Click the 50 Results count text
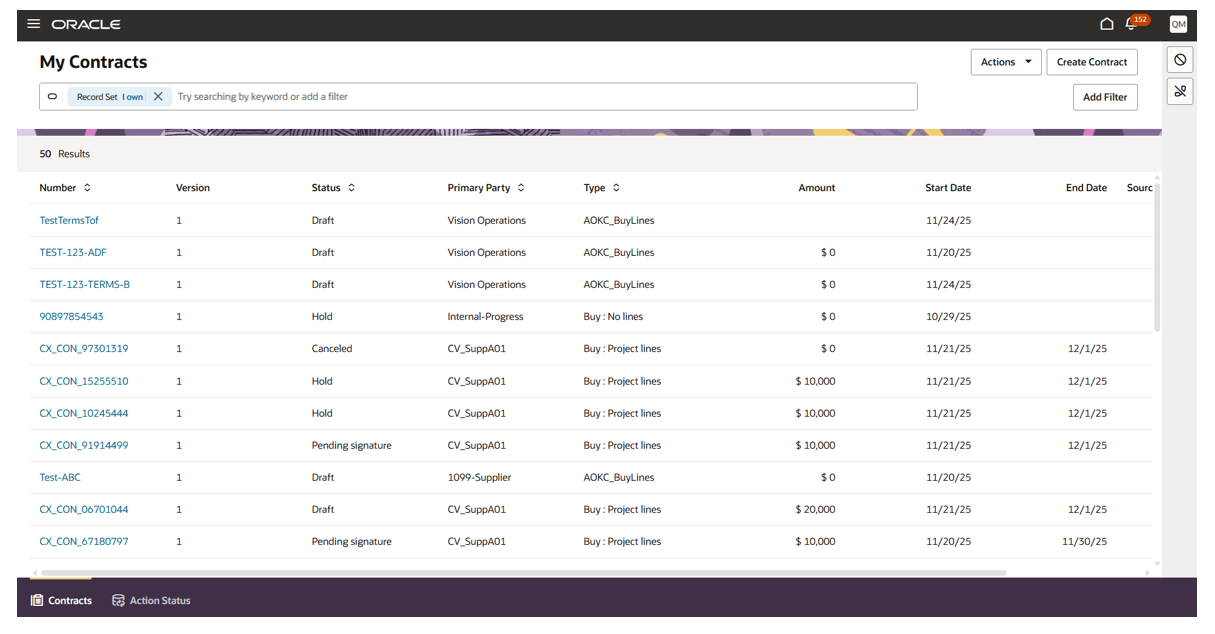The width and height of the screenshot is (1215, 634). point(65,154)
